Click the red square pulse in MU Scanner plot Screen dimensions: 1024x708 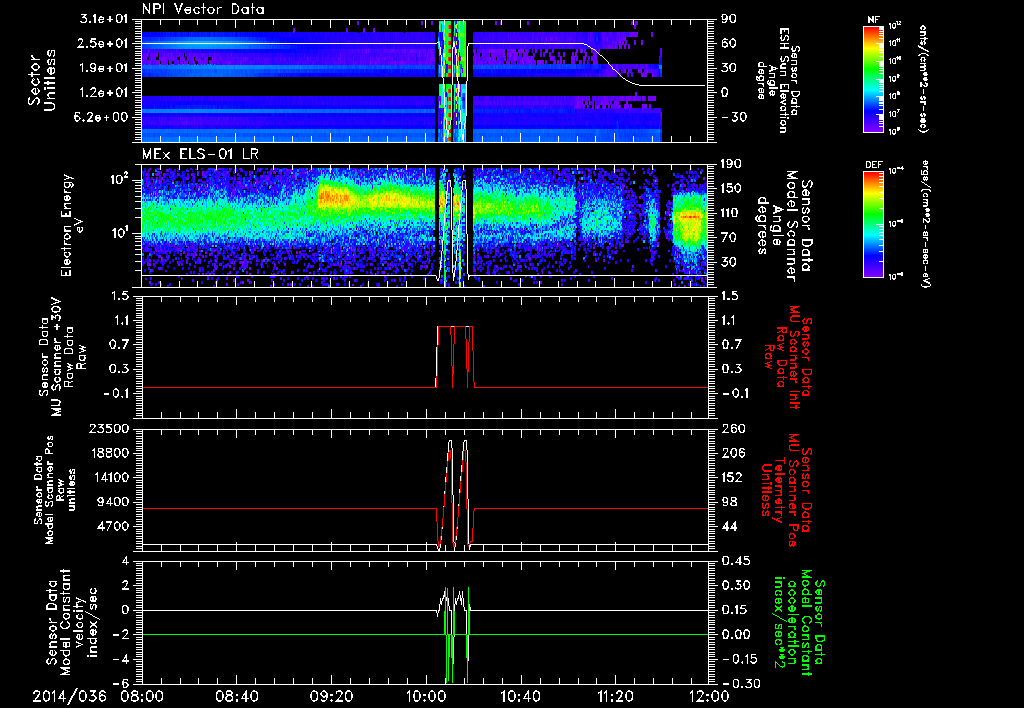click(455, 357)
